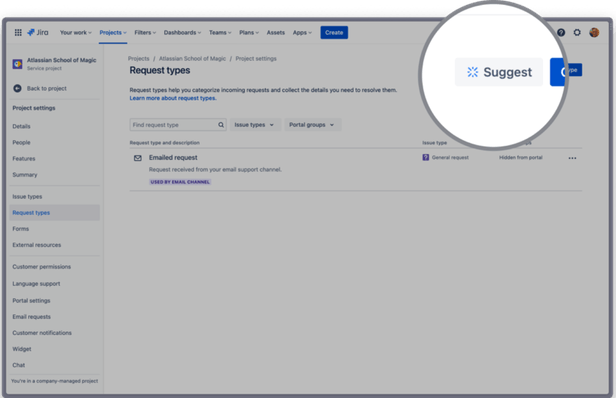Click the Atlassian School of Magic project icon

[17, 64]
